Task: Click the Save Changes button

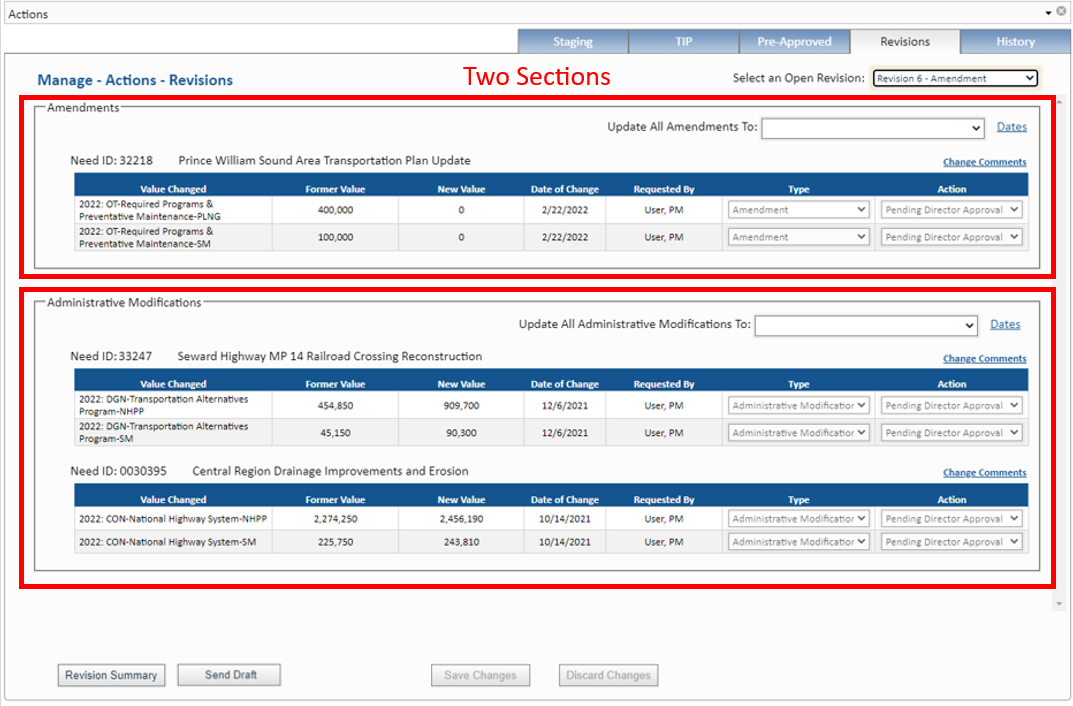Action: coord(480,675)
